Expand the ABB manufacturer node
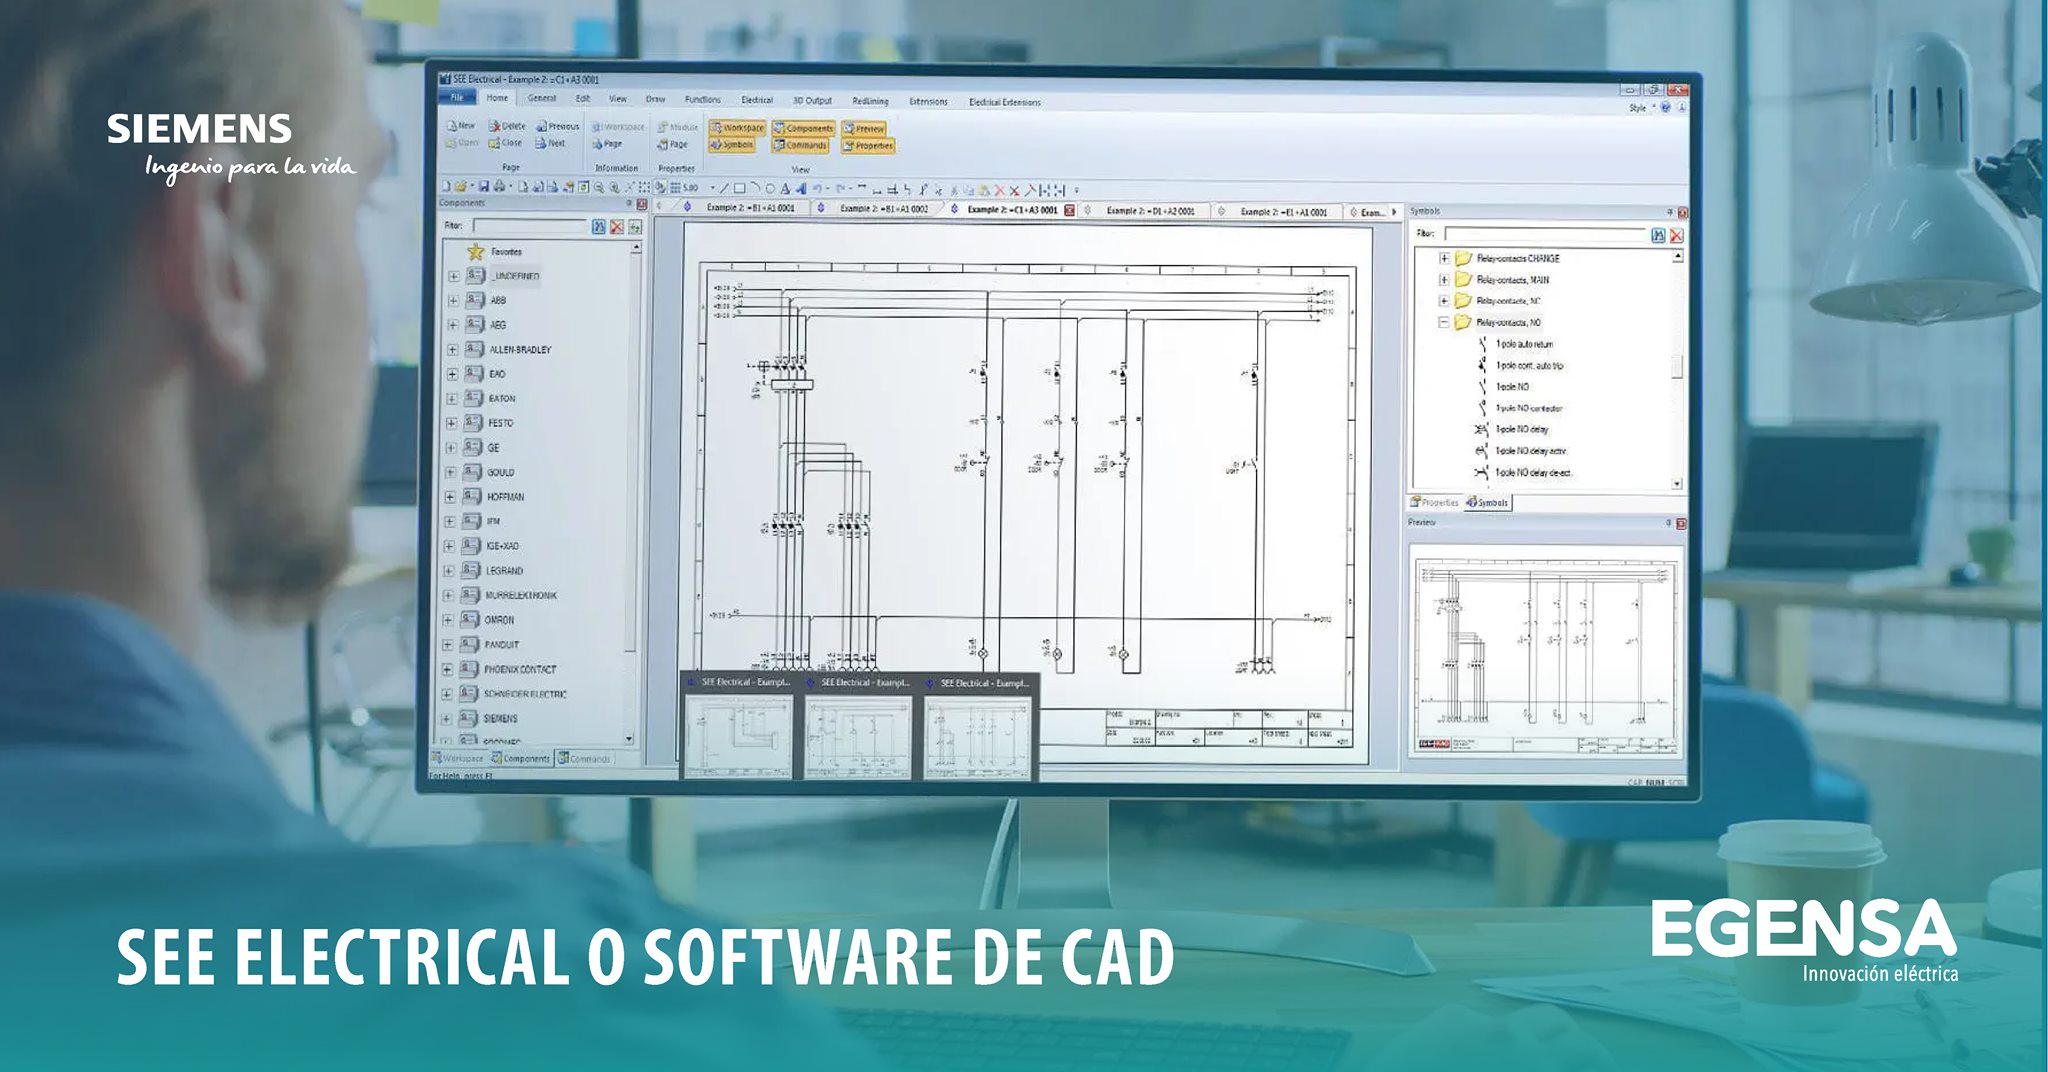The width and height of the screenshot is (2048, 1072). (453, 300)
